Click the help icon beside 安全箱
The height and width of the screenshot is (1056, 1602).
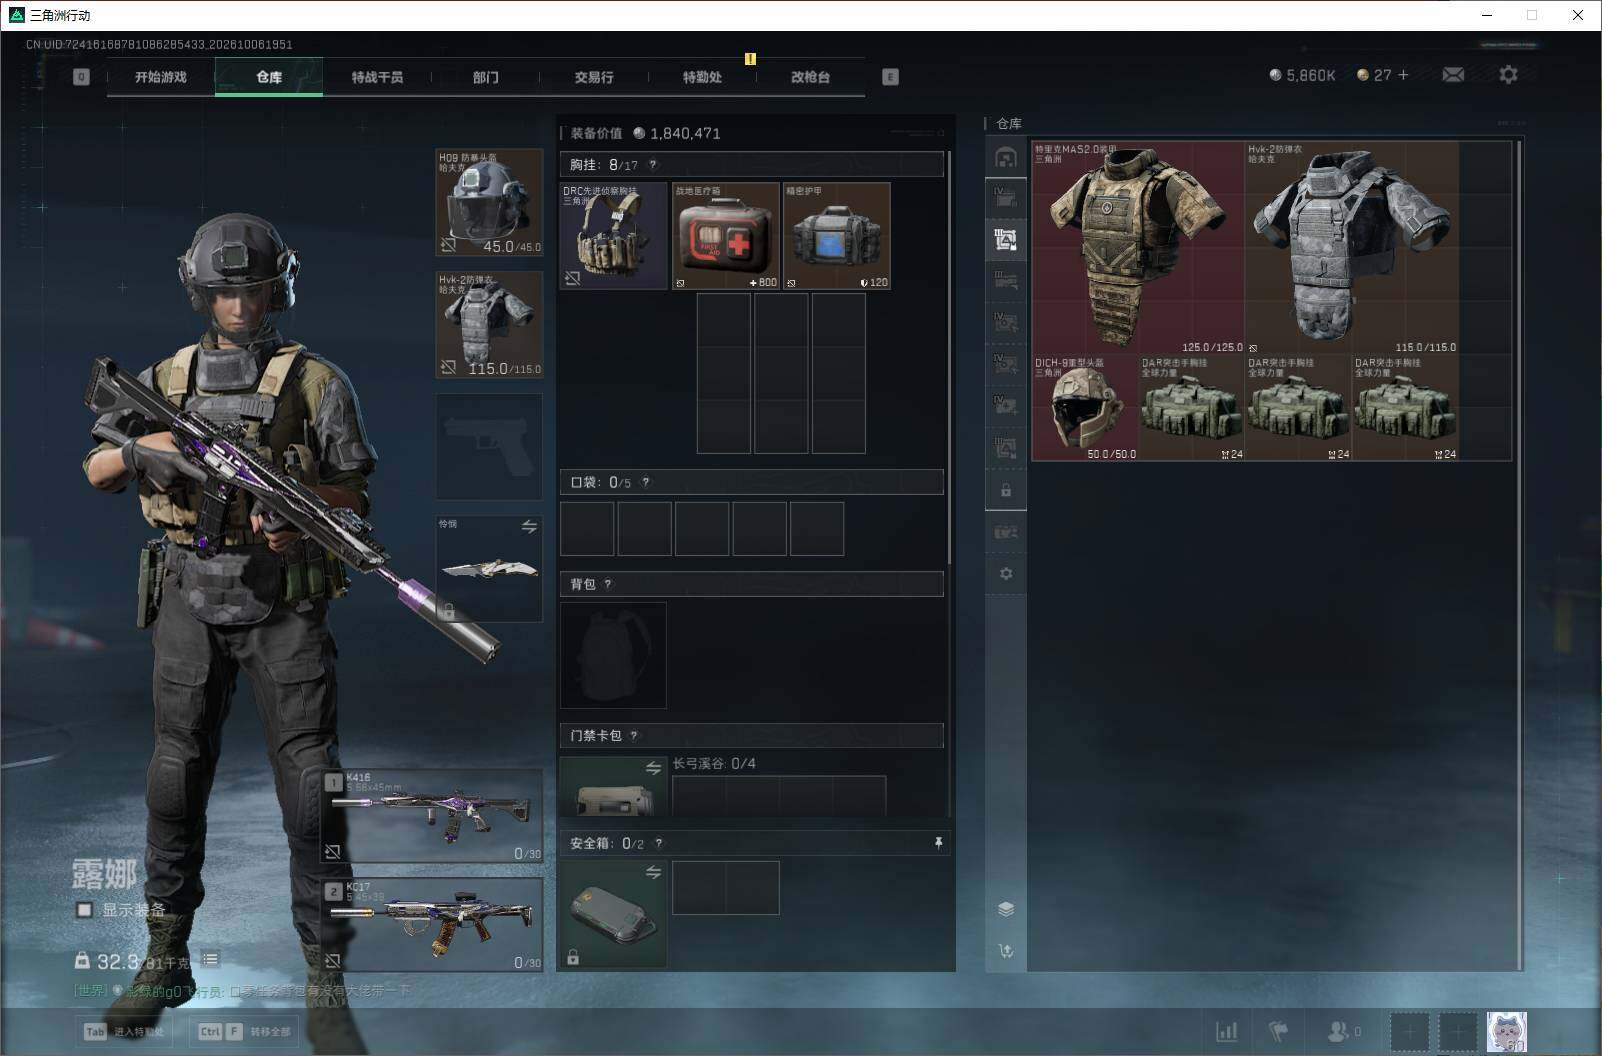tap(658, 844)
